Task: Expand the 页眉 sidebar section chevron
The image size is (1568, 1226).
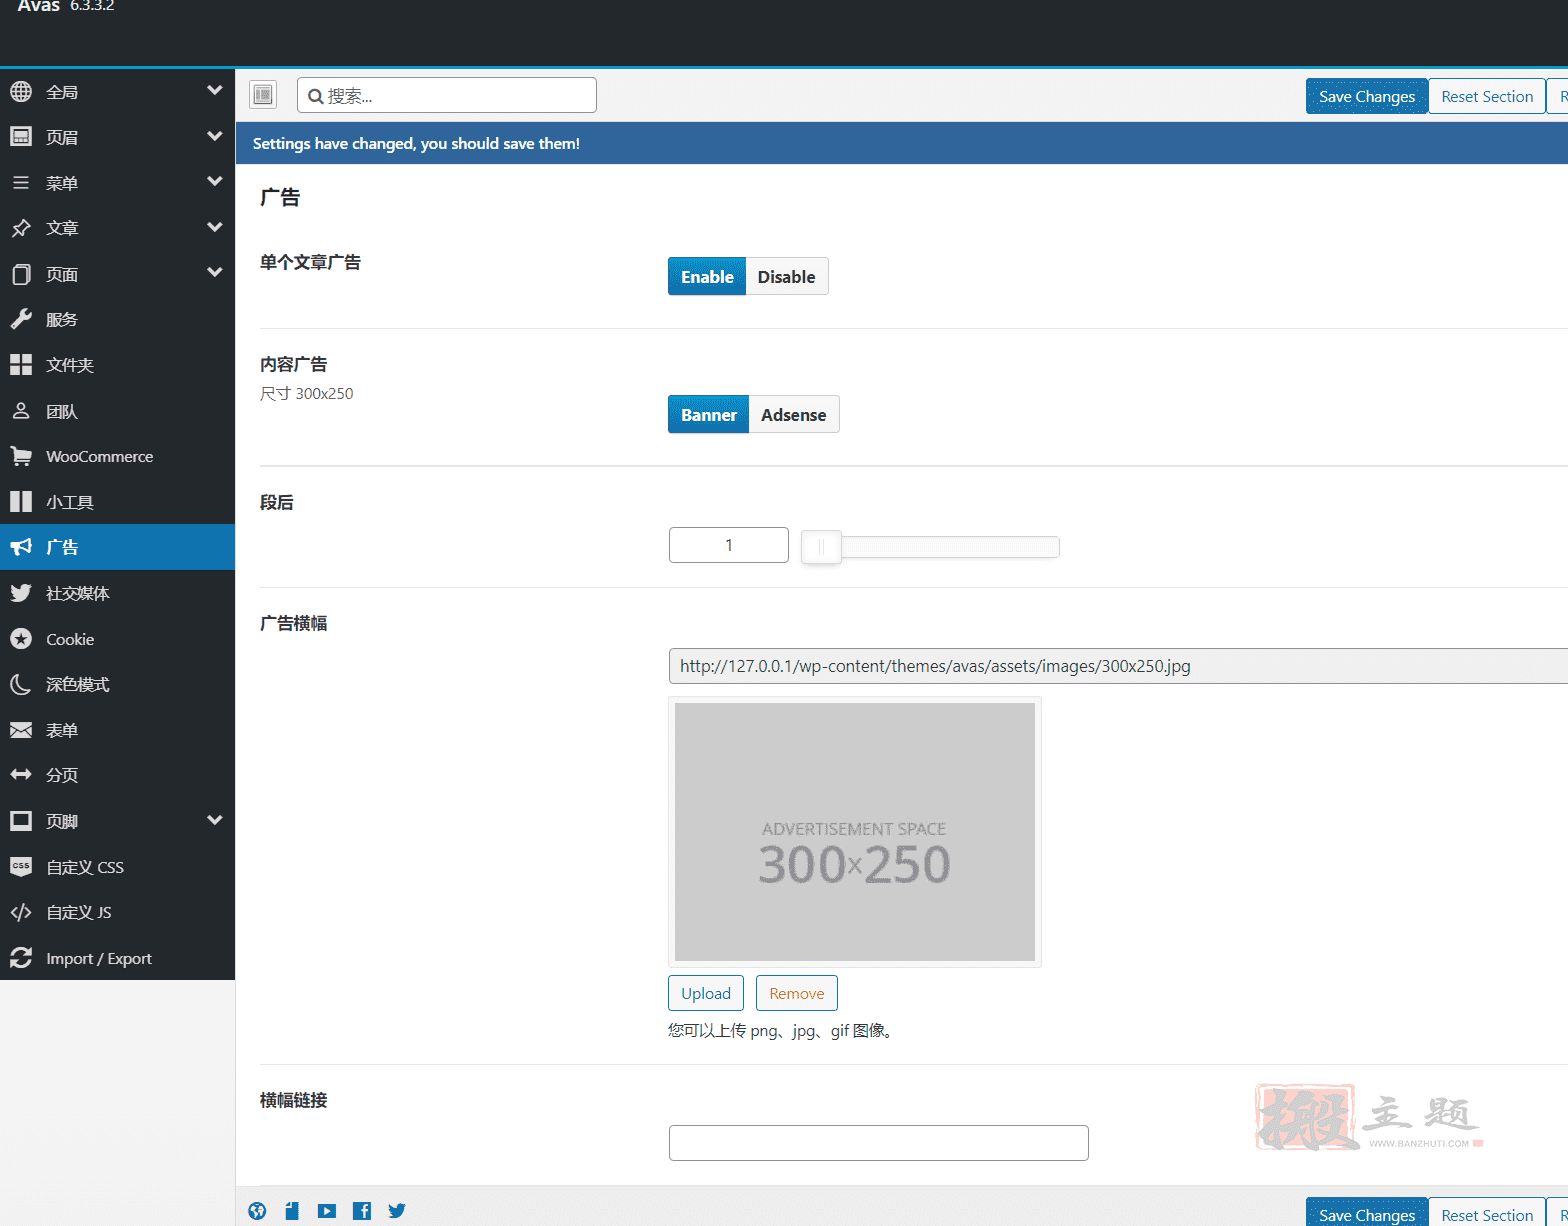Action: (214, 136)
